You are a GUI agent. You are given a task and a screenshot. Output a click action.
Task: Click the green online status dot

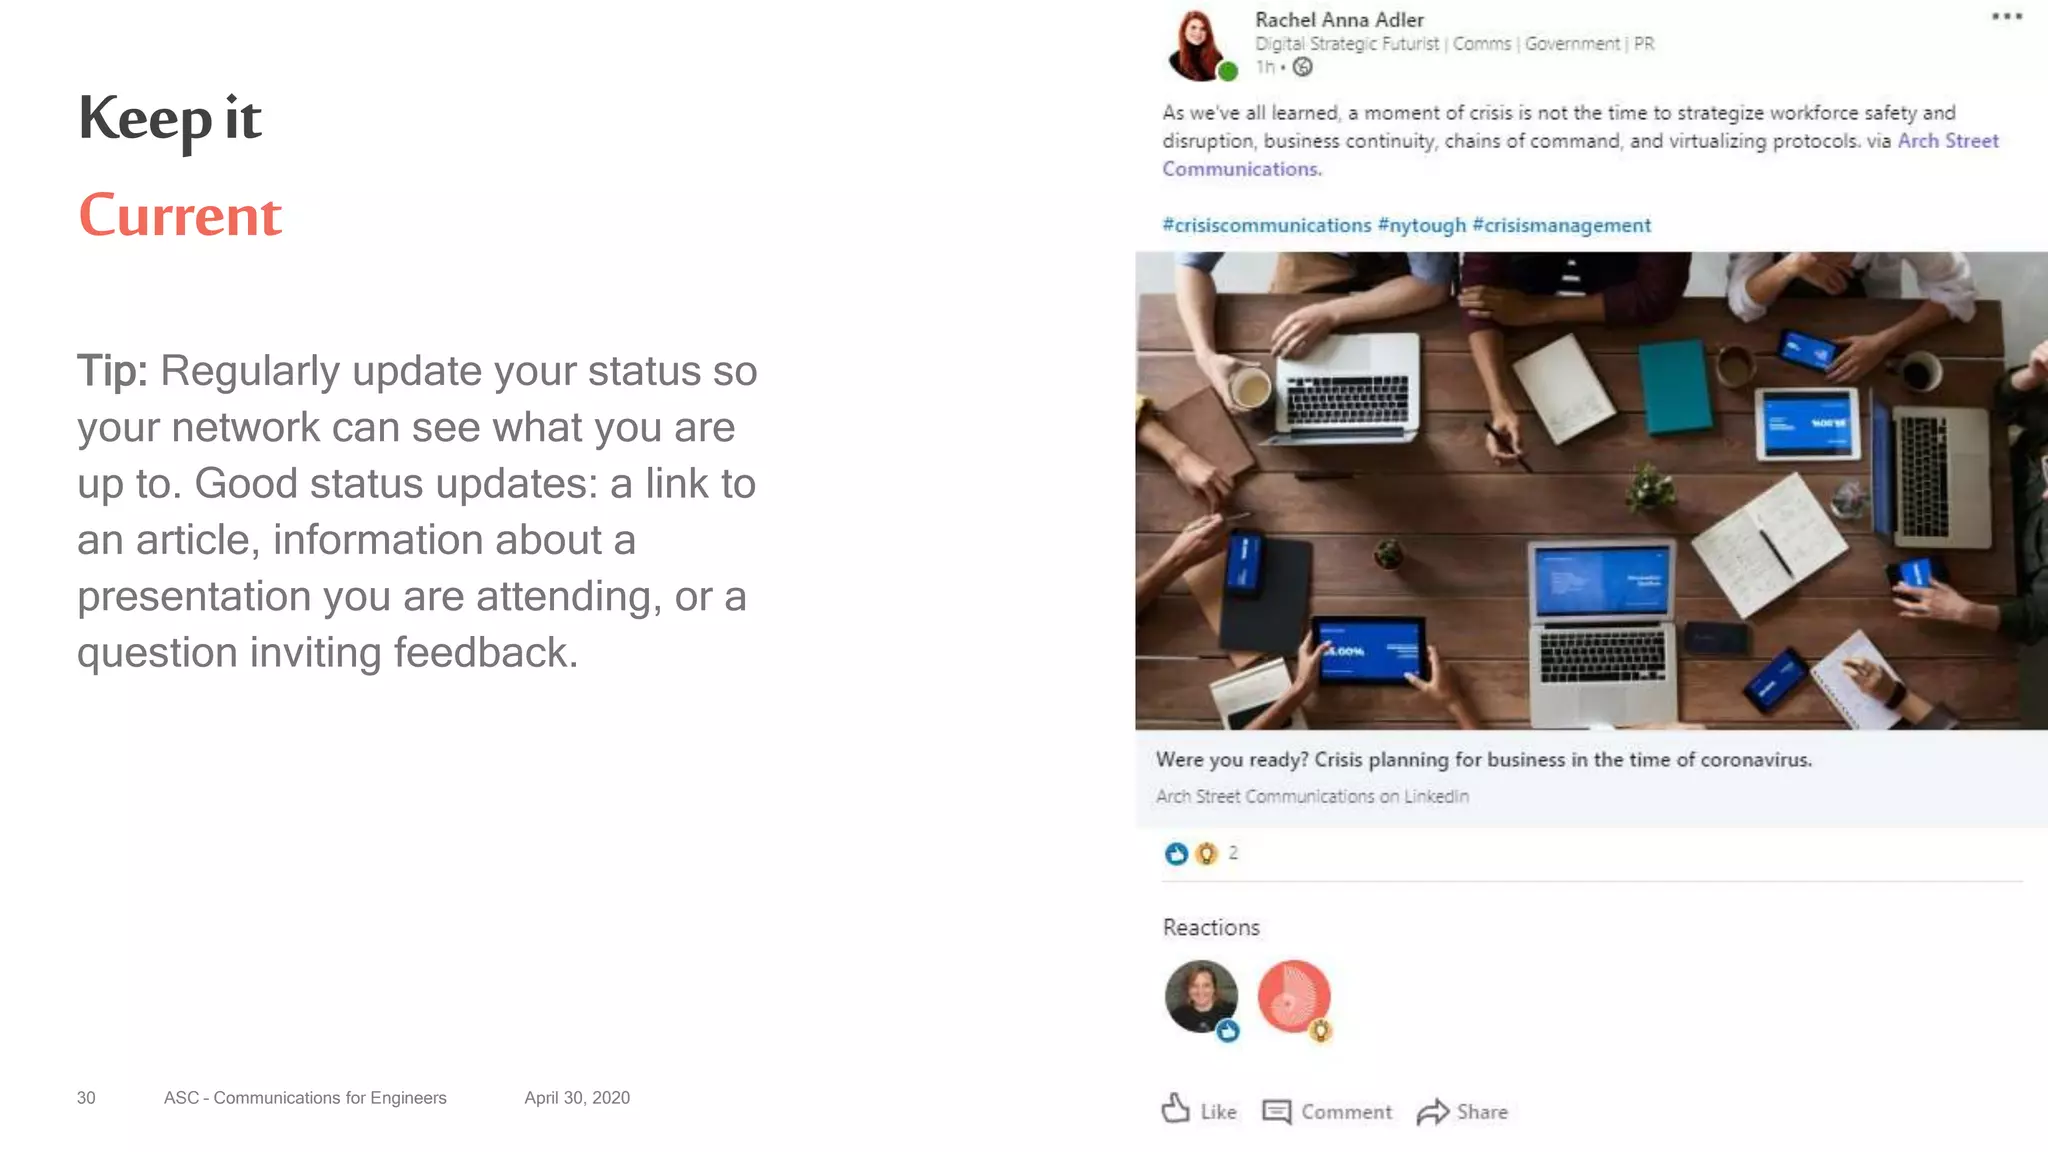pyautogui.click(x=1227, y=71)
